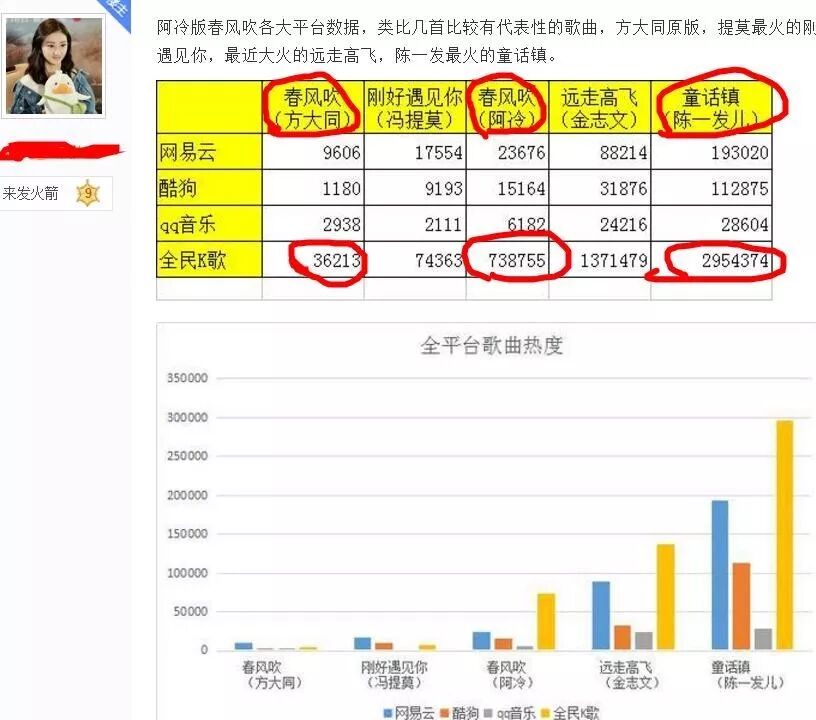Click the cell value 193020
This screenshot has height=720, width=816.
click(x=740, y=152)
